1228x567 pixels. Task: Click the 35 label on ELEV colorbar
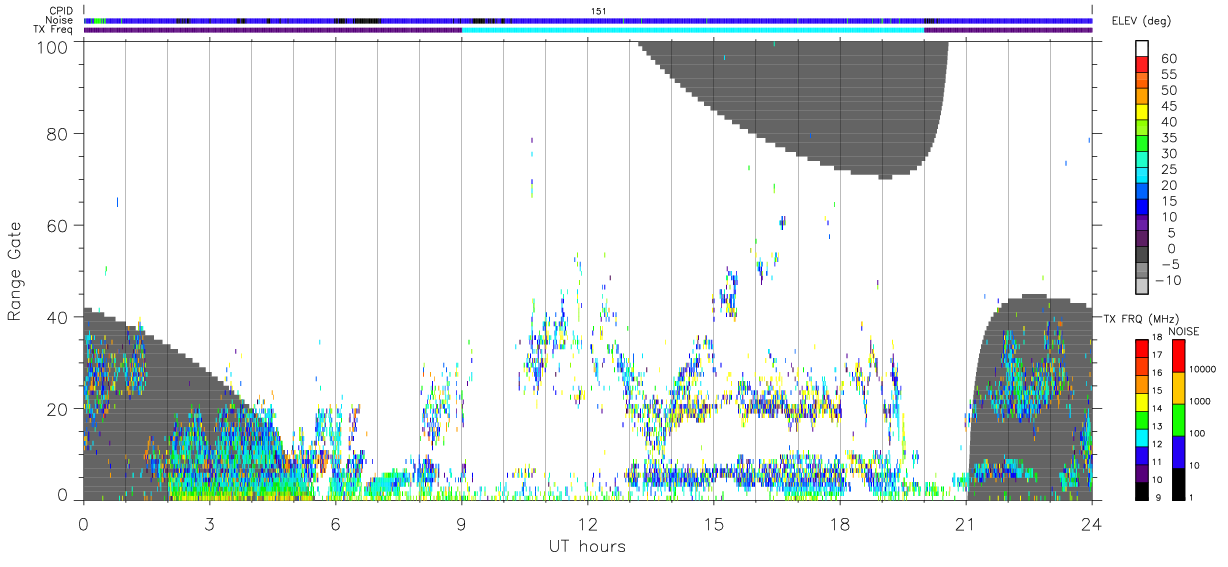pos(1168,138)
